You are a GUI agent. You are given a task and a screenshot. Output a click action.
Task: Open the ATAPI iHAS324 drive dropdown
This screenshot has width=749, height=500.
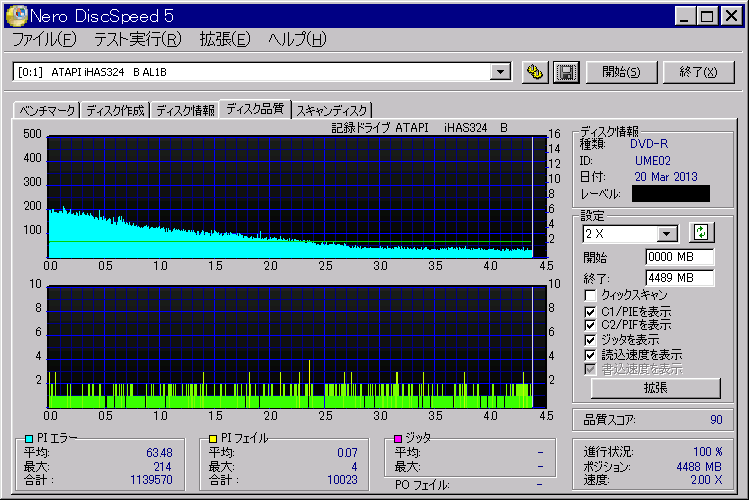[x=500, y=72]
